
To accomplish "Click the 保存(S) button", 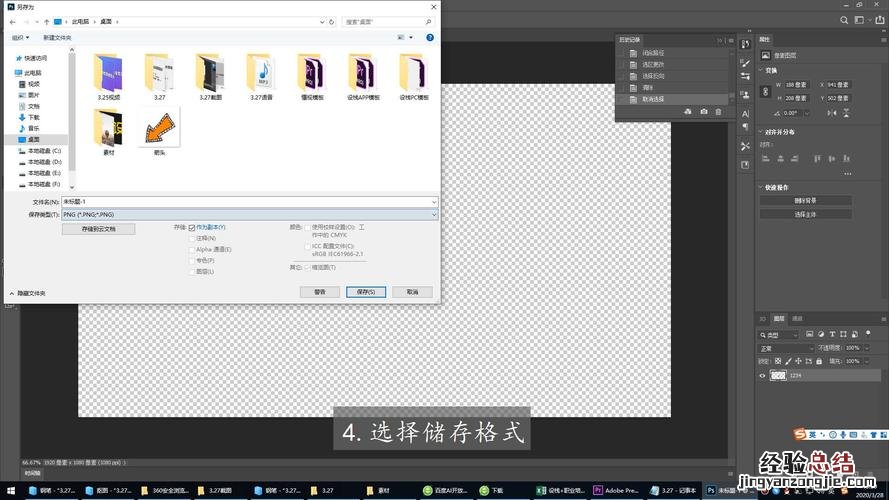I will [365, 292].
